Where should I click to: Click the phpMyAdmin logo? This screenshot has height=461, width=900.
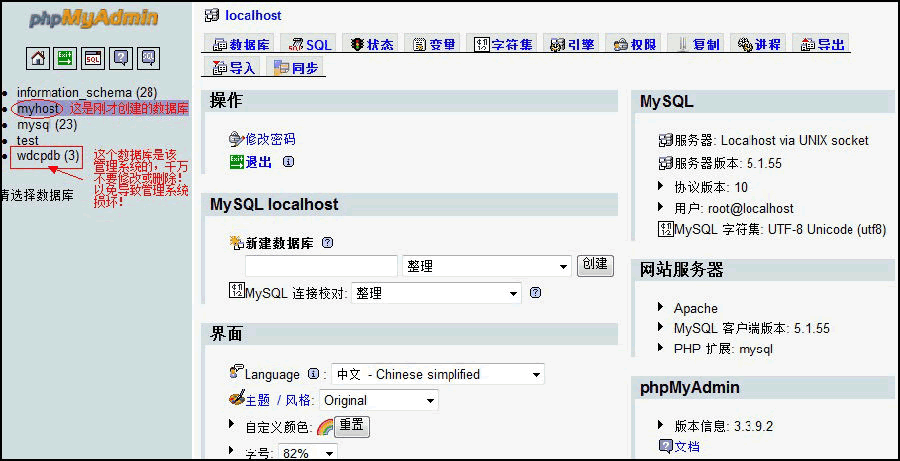click(94, 18)
